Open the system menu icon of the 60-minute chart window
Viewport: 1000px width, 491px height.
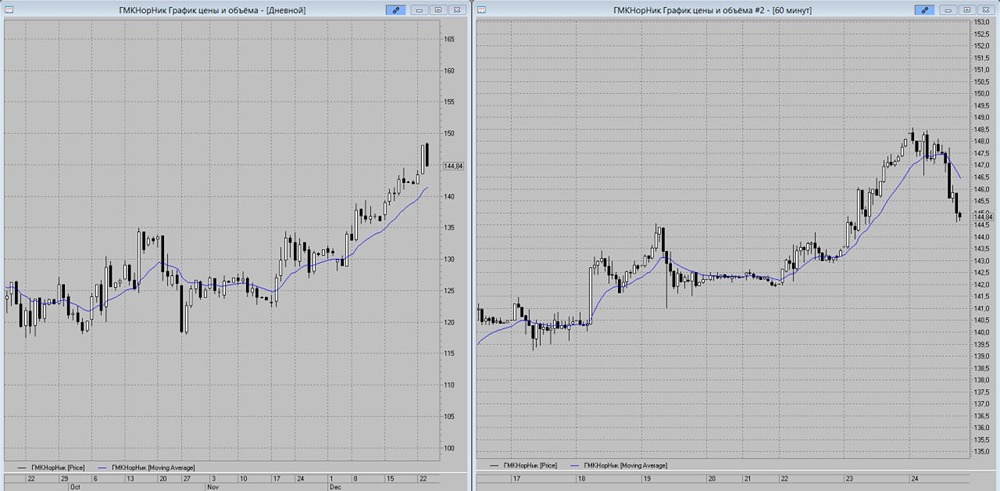tap(482, 10)
